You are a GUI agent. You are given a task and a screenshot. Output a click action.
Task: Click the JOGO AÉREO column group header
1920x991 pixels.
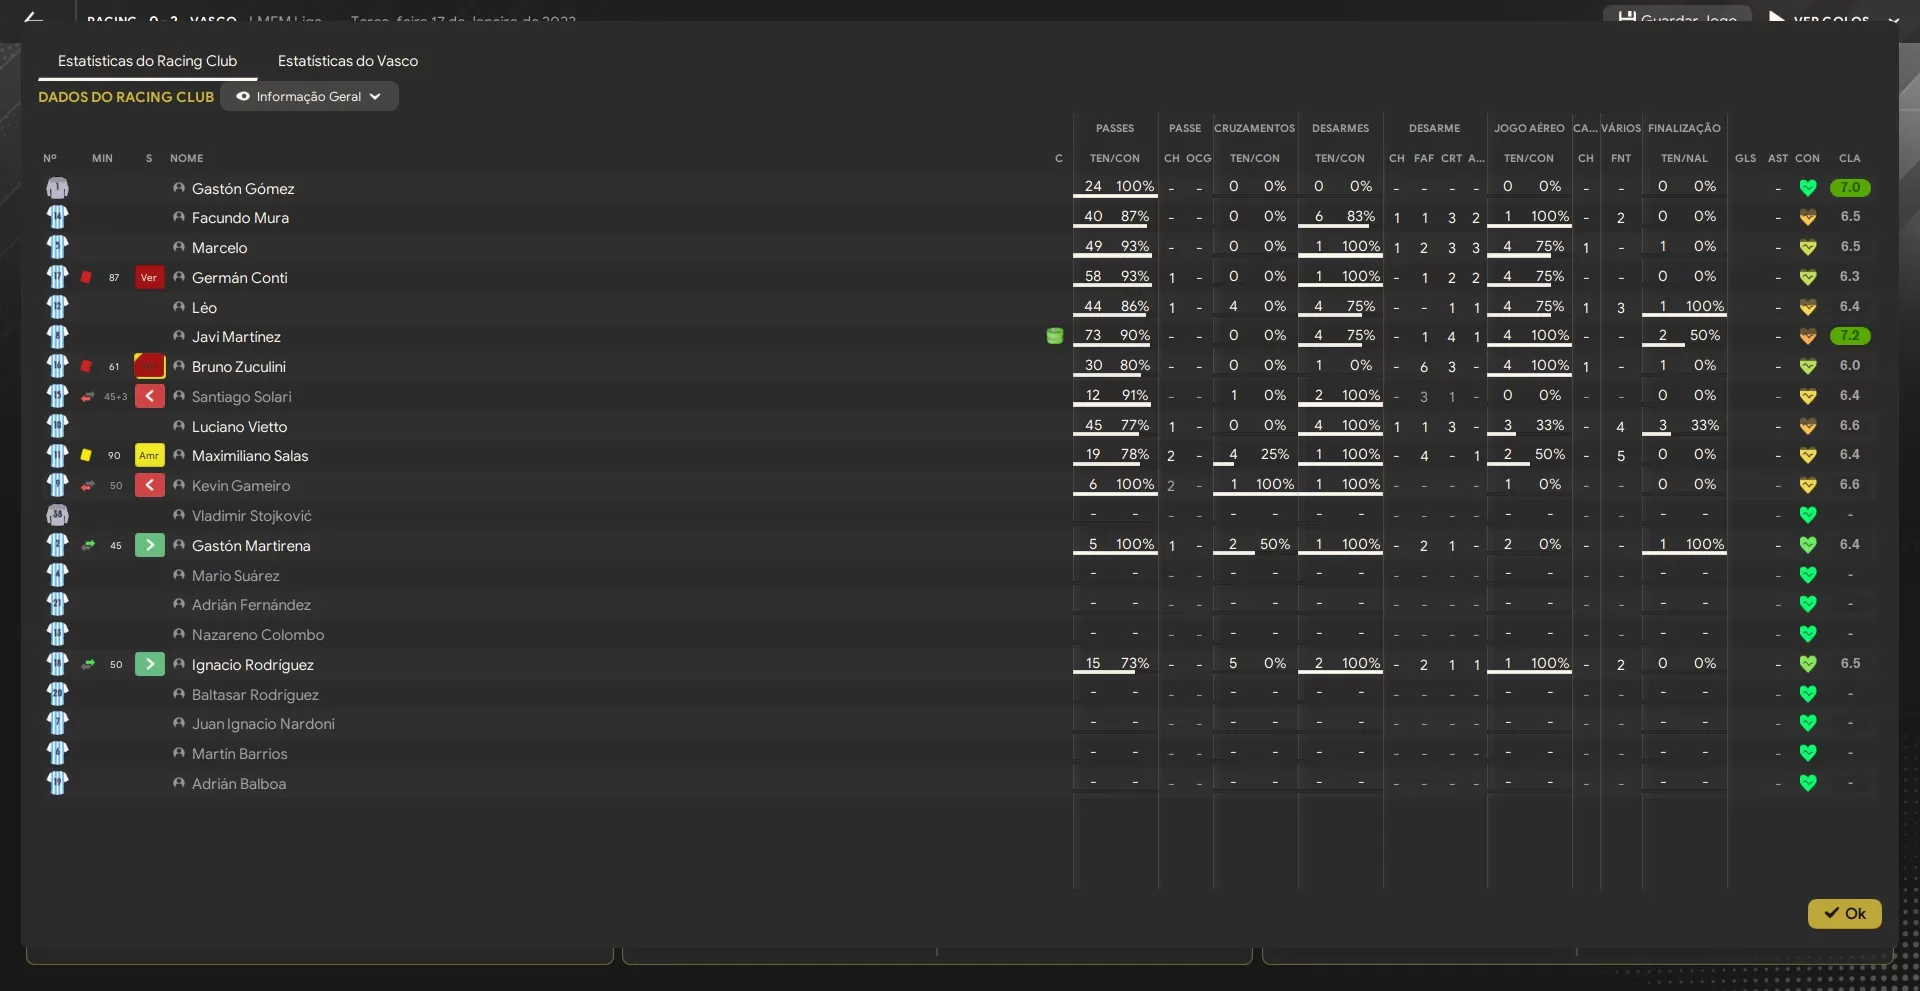pos(1528,128)
